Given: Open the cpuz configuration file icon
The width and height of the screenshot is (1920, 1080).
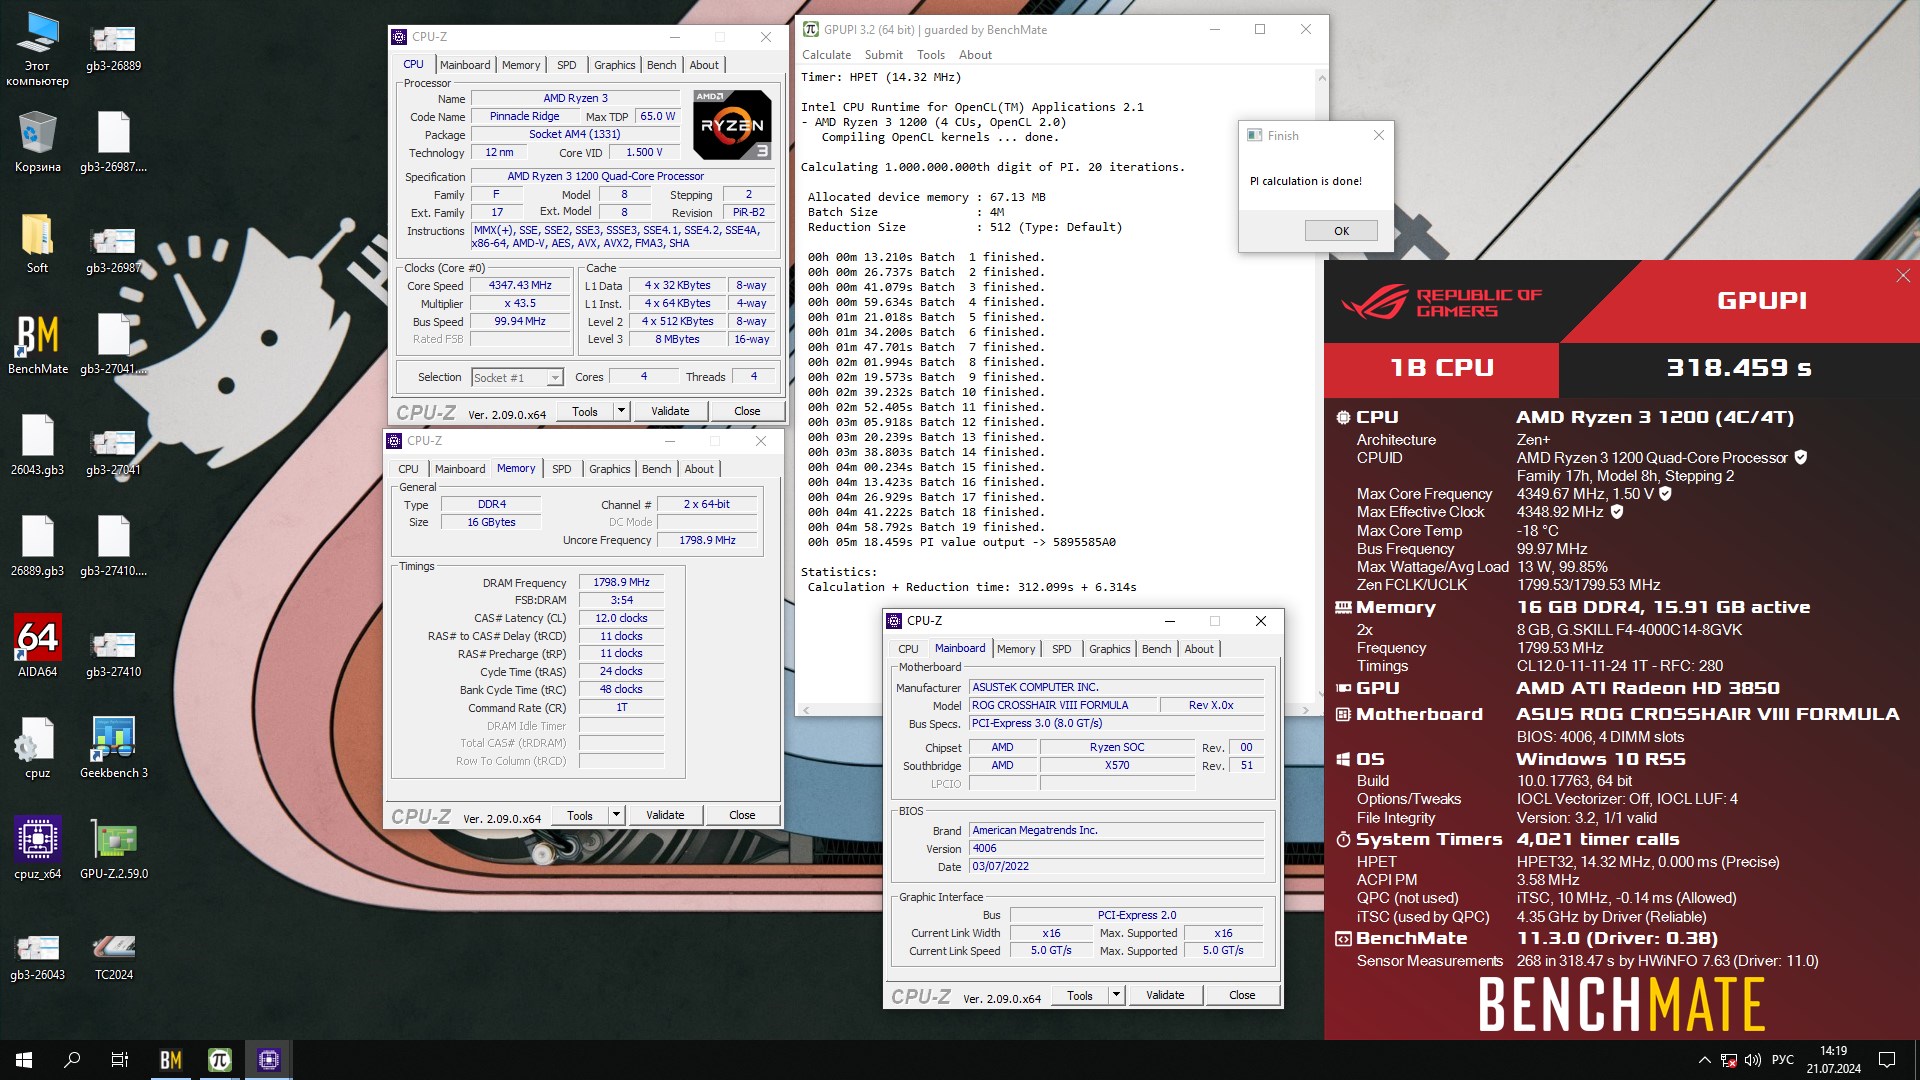Looking at the screenshot, I should (x=37, y=749).
